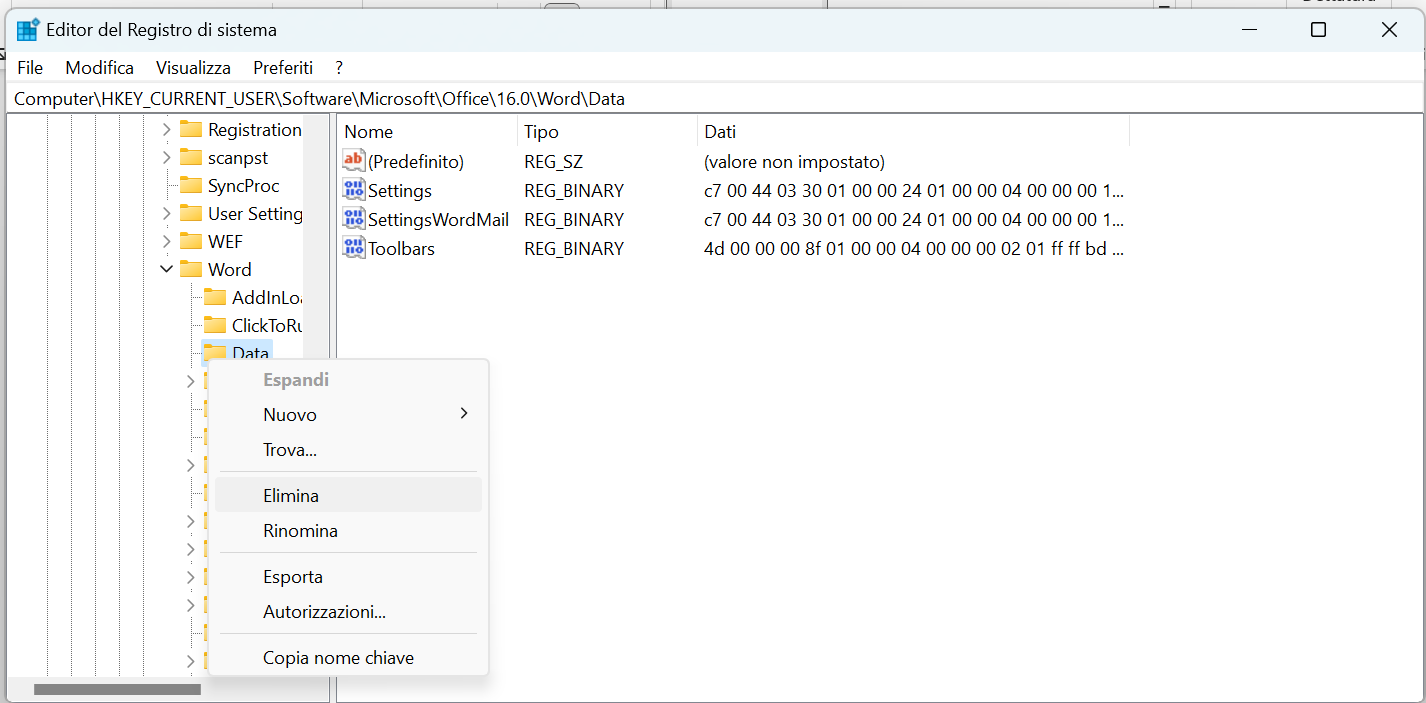Image resolution: width=1426 pixels, height=703 pixels.
Task: Open the Visualizza menu
Action: point(193,67)
